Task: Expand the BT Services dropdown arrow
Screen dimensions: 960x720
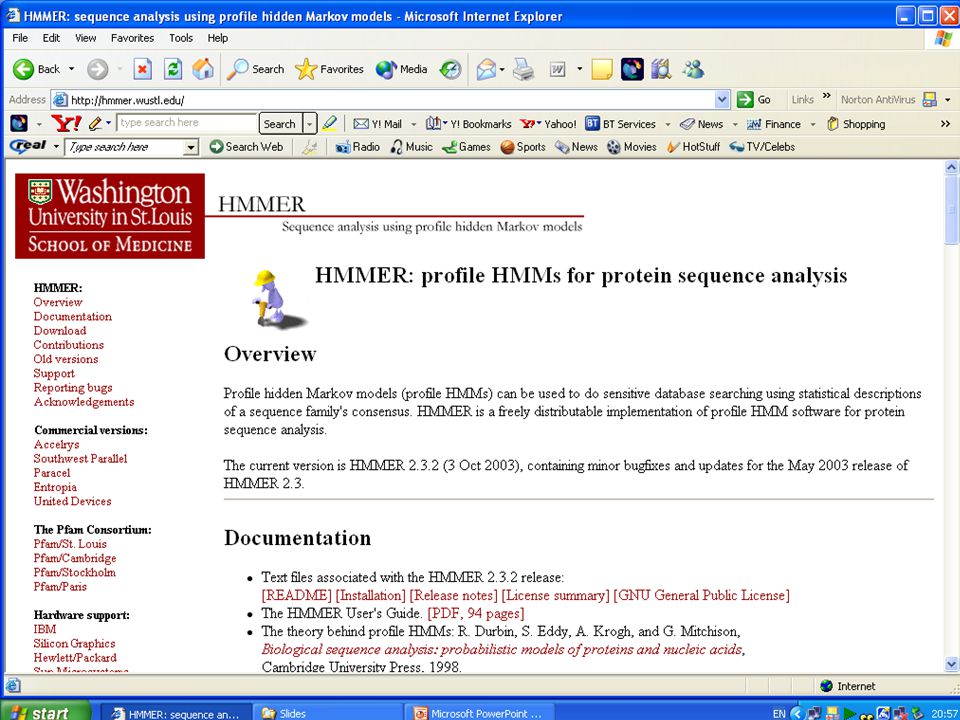Action: click(x=667, y=124)
